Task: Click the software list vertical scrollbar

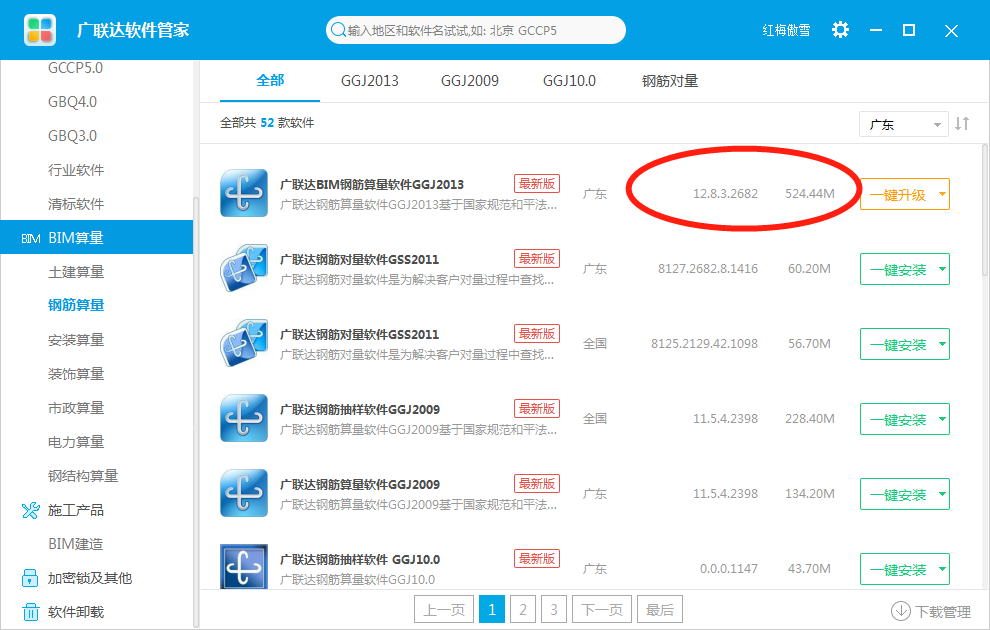Action: [985, 210]
